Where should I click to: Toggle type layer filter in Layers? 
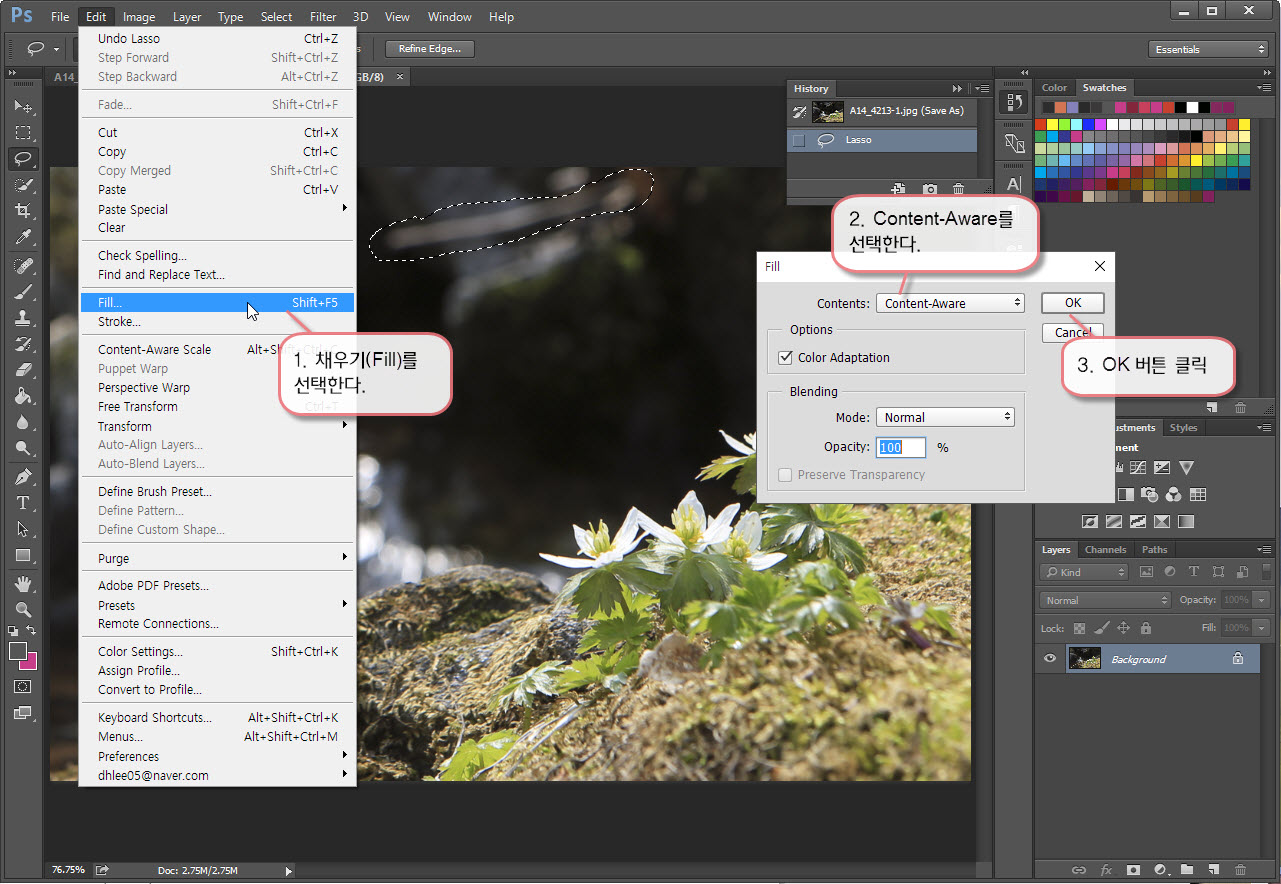point(1193,572)
